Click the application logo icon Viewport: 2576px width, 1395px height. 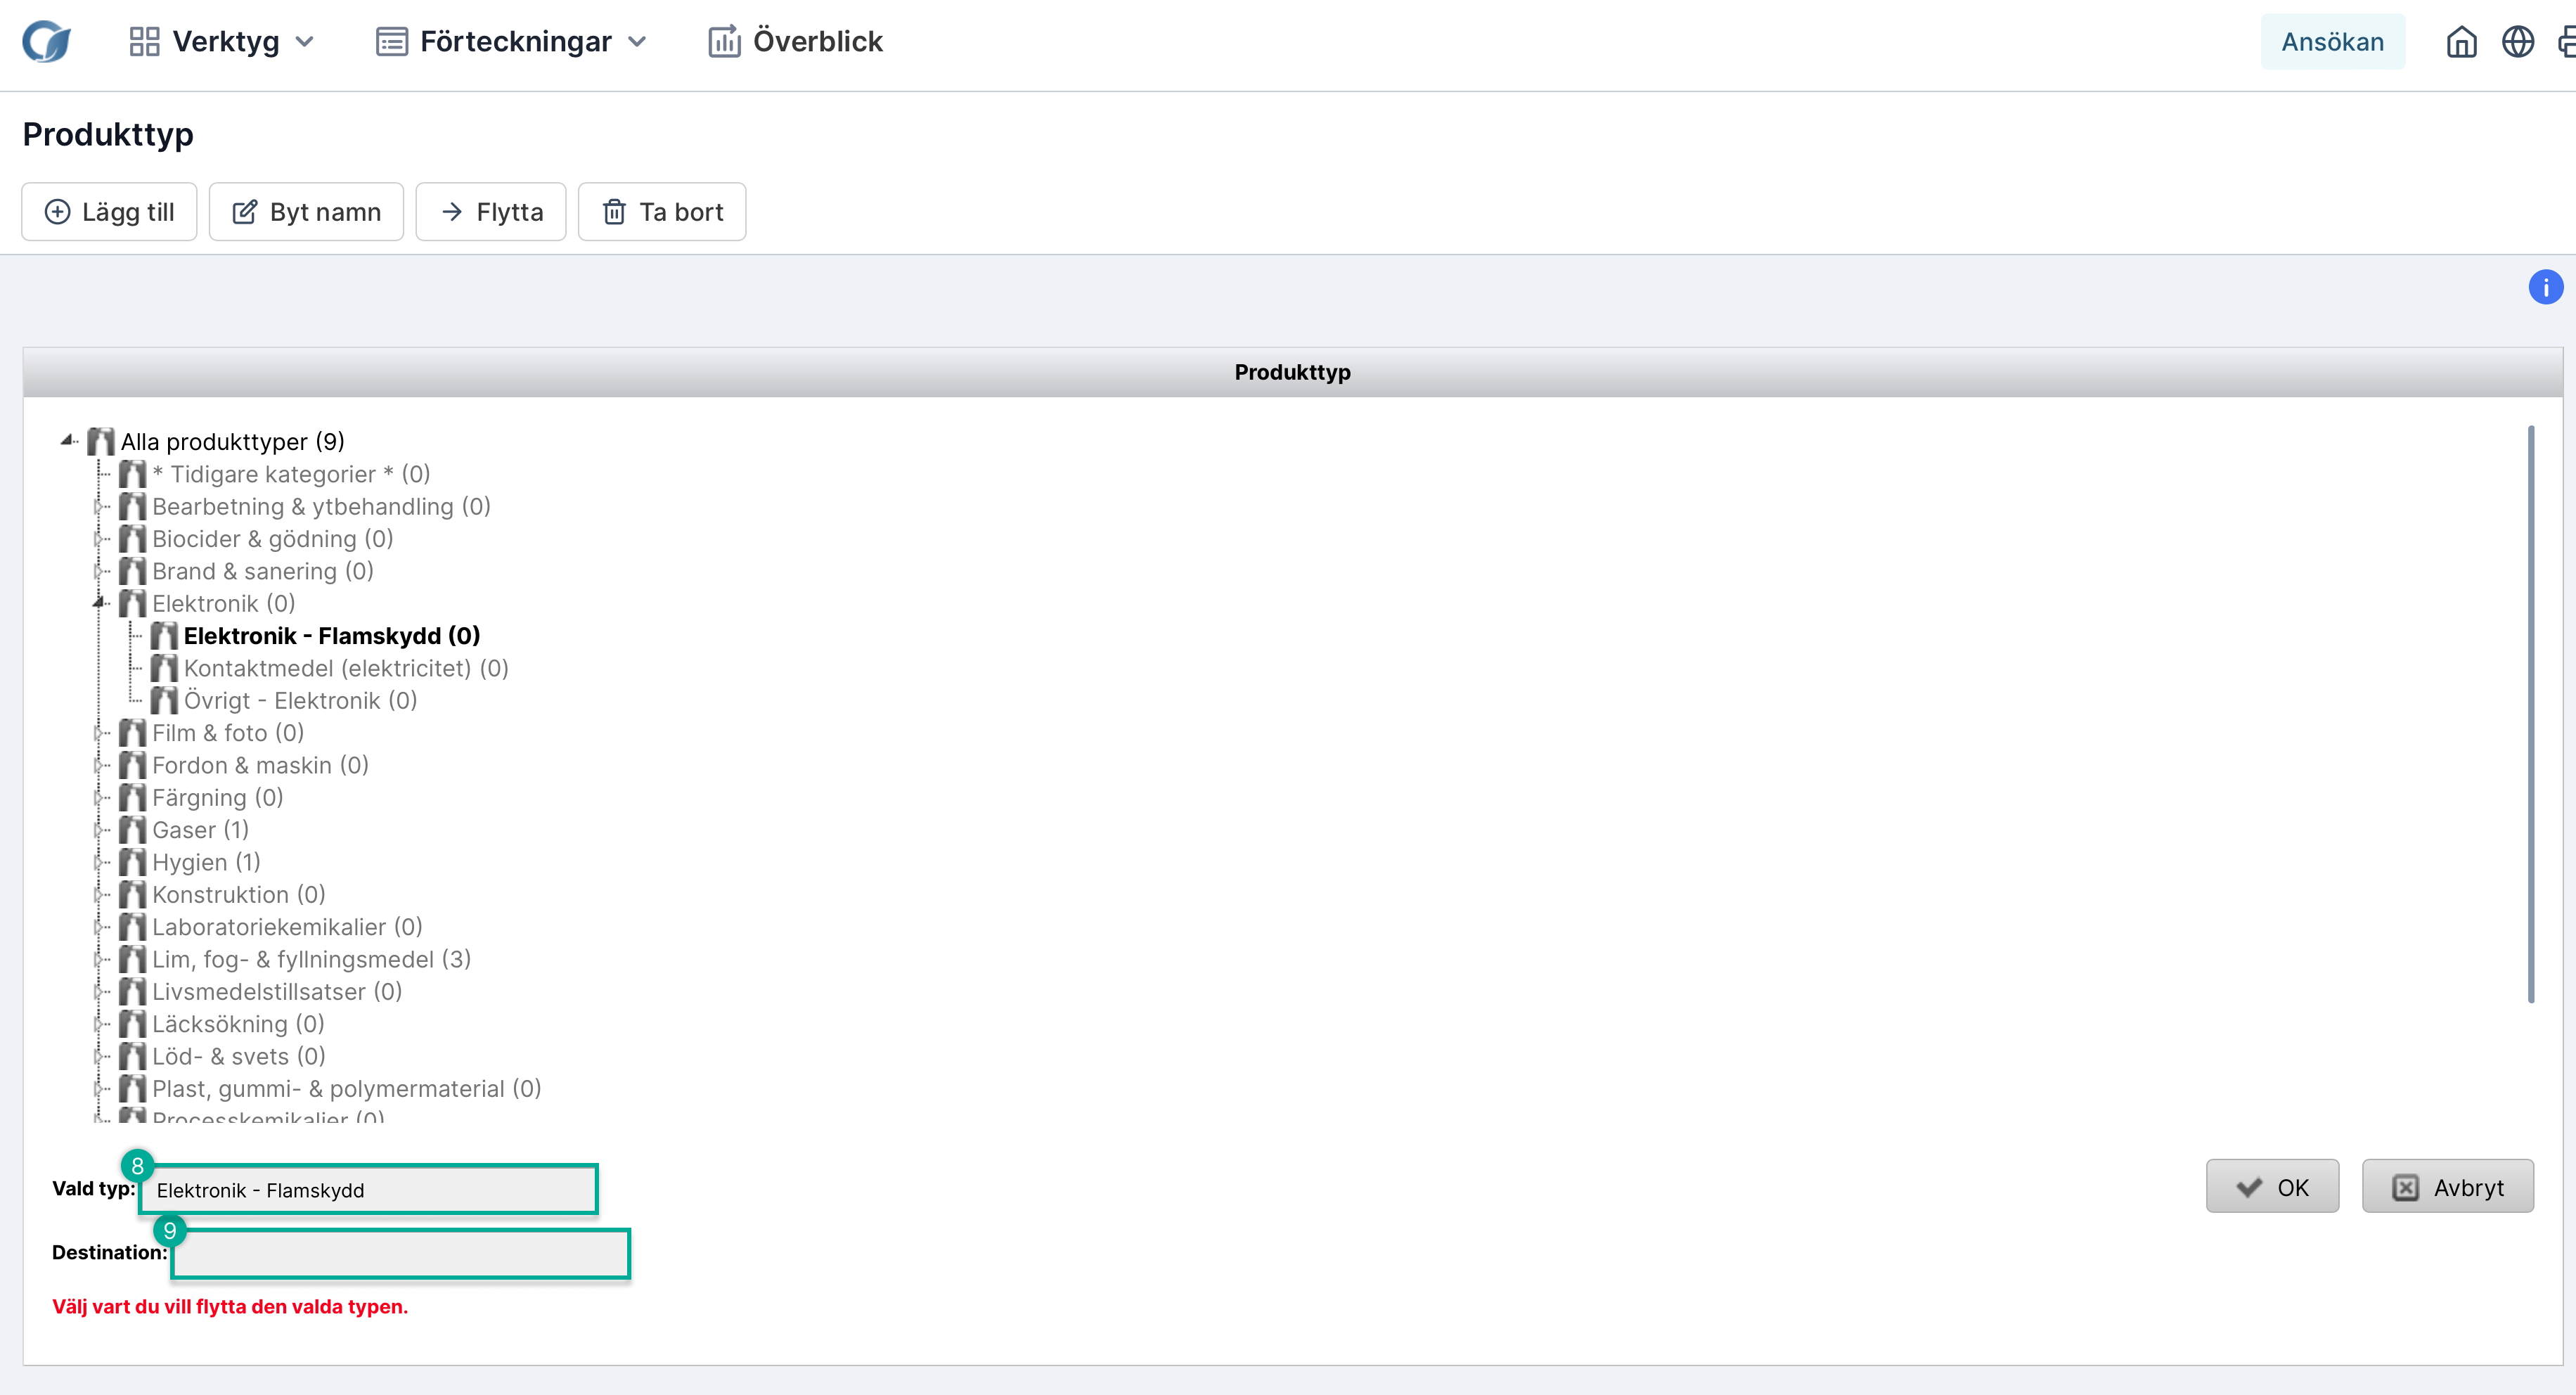point(47,42)
